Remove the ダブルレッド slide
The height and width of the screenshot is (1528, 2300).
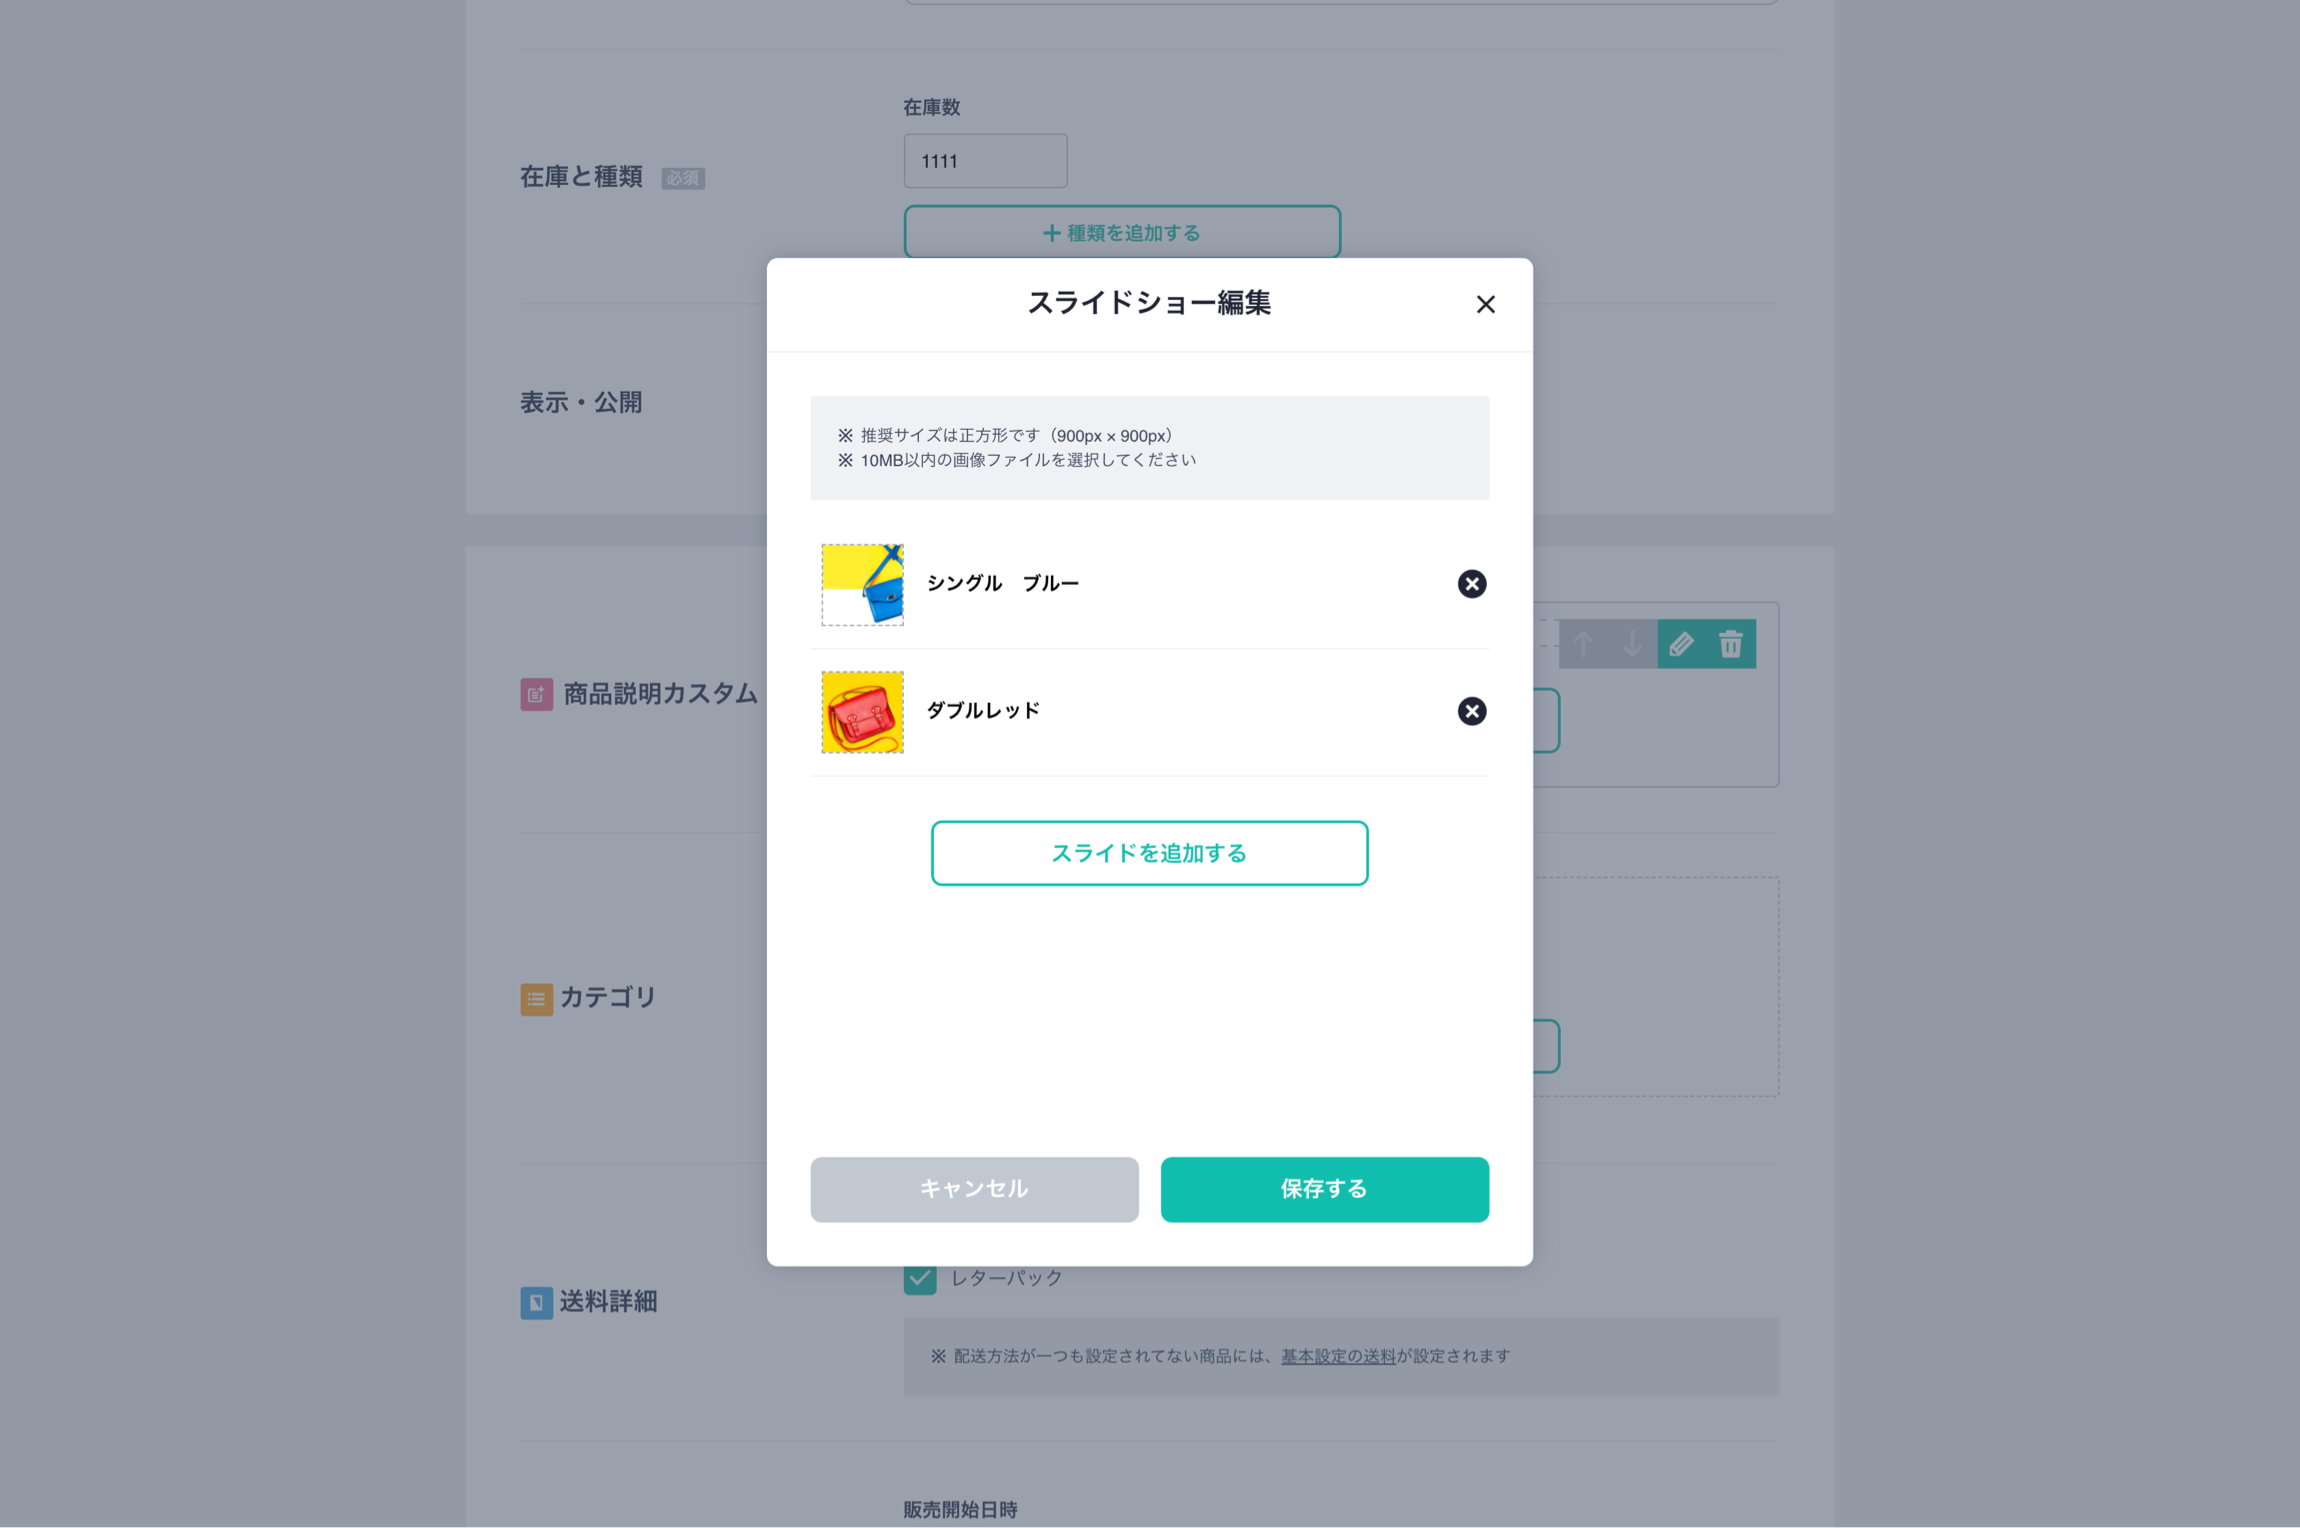click(1471, 711)
